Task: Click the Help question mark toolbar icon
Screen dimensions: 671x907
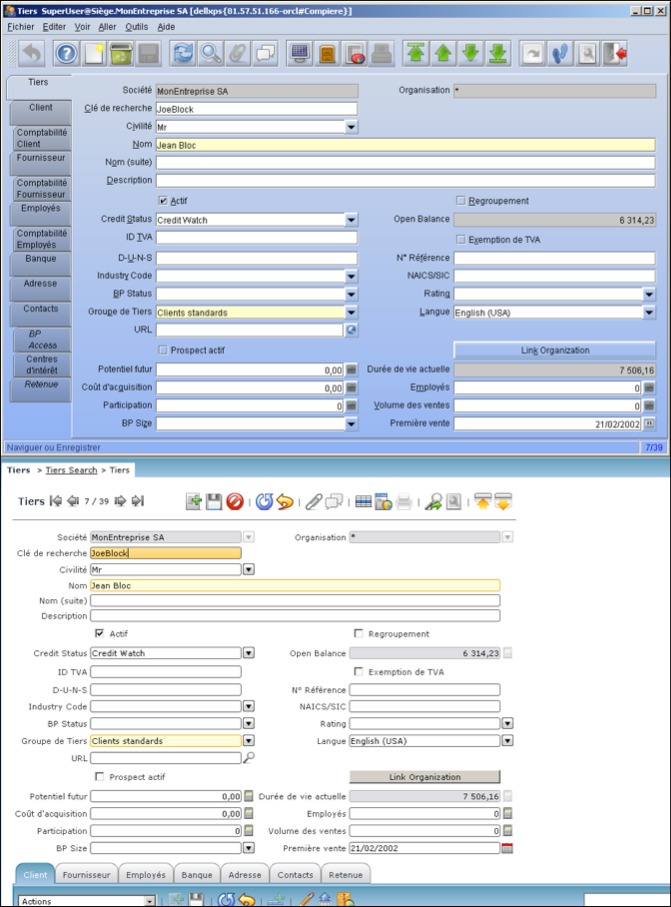Action: 66,53
